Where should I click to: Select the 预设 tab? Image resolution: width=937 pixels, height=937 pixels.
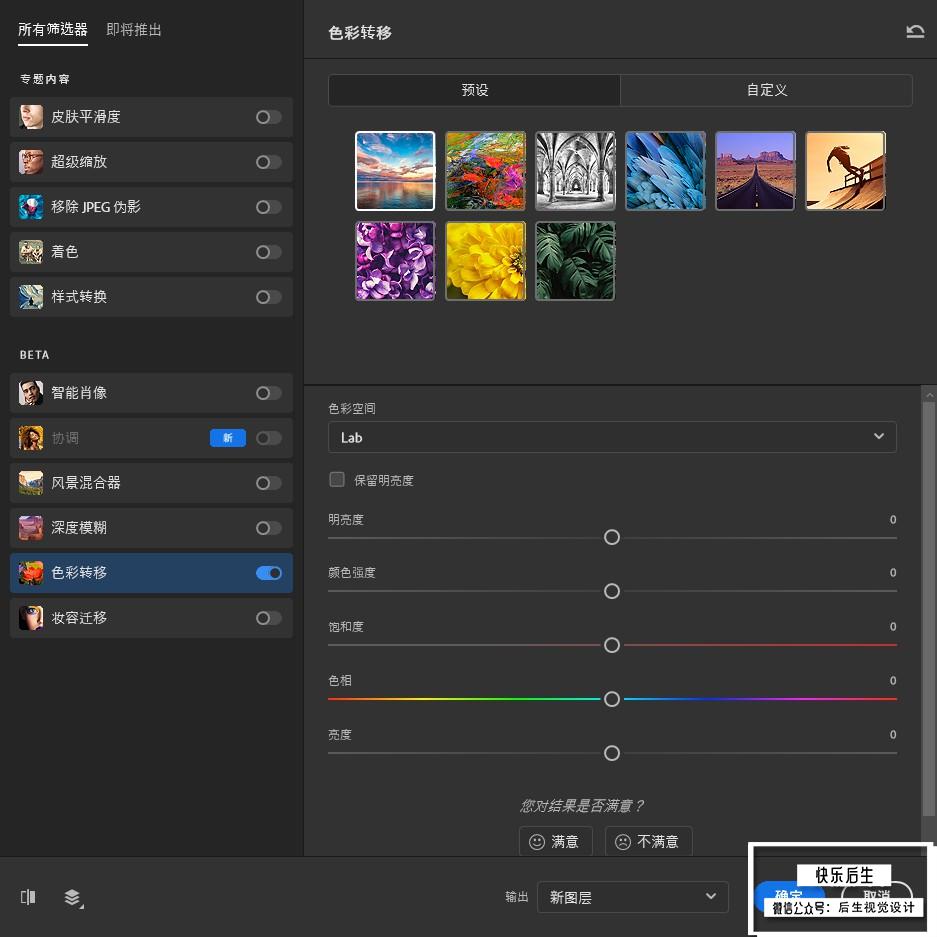474,90
